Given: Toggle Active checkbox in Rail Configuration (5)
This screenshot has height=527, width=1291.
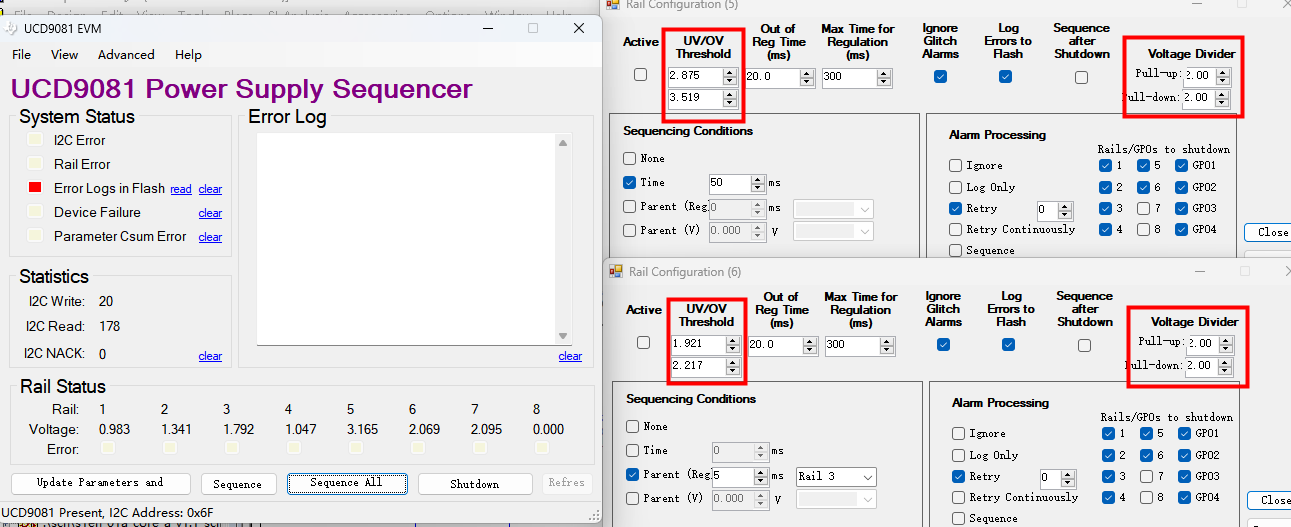Looking at the screenshot, I should tap(640, 75).
